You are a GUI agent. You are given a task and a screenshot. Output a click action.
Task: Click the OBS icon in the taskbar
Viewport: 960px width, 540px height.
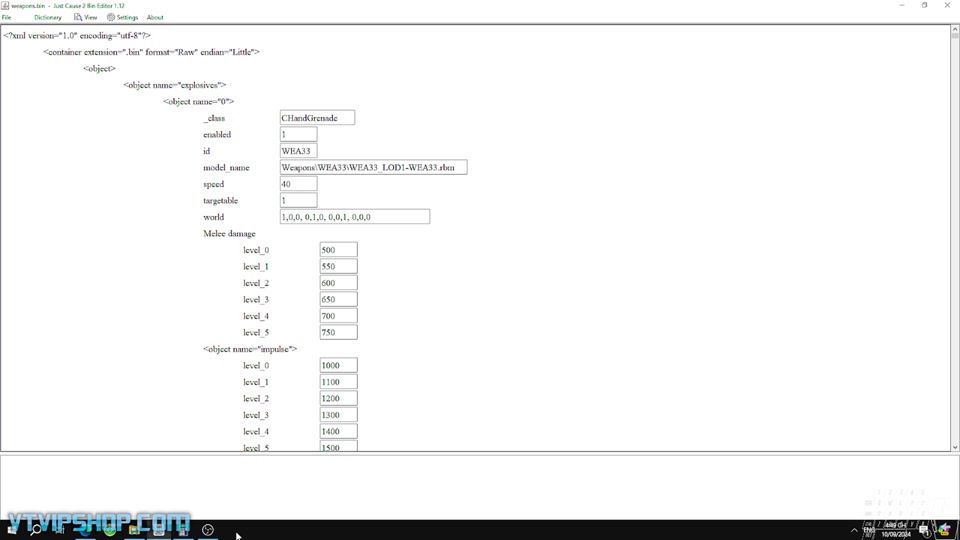click(208, 530)
